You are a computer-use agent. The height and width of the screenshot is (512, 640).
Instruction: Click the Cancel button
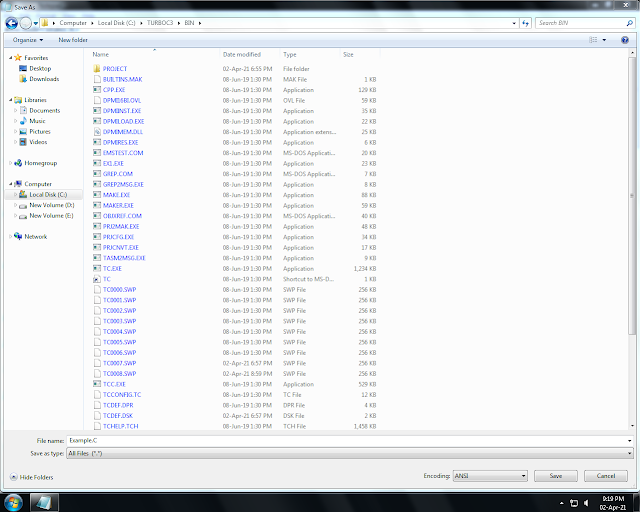(606, 476)
